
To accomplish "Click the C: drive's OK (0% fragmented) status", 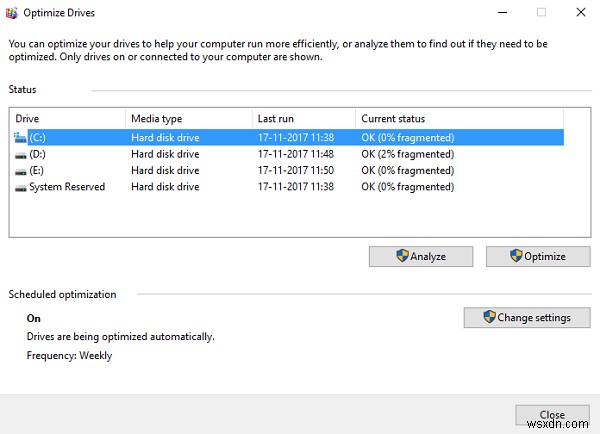I will click(408, 138).
